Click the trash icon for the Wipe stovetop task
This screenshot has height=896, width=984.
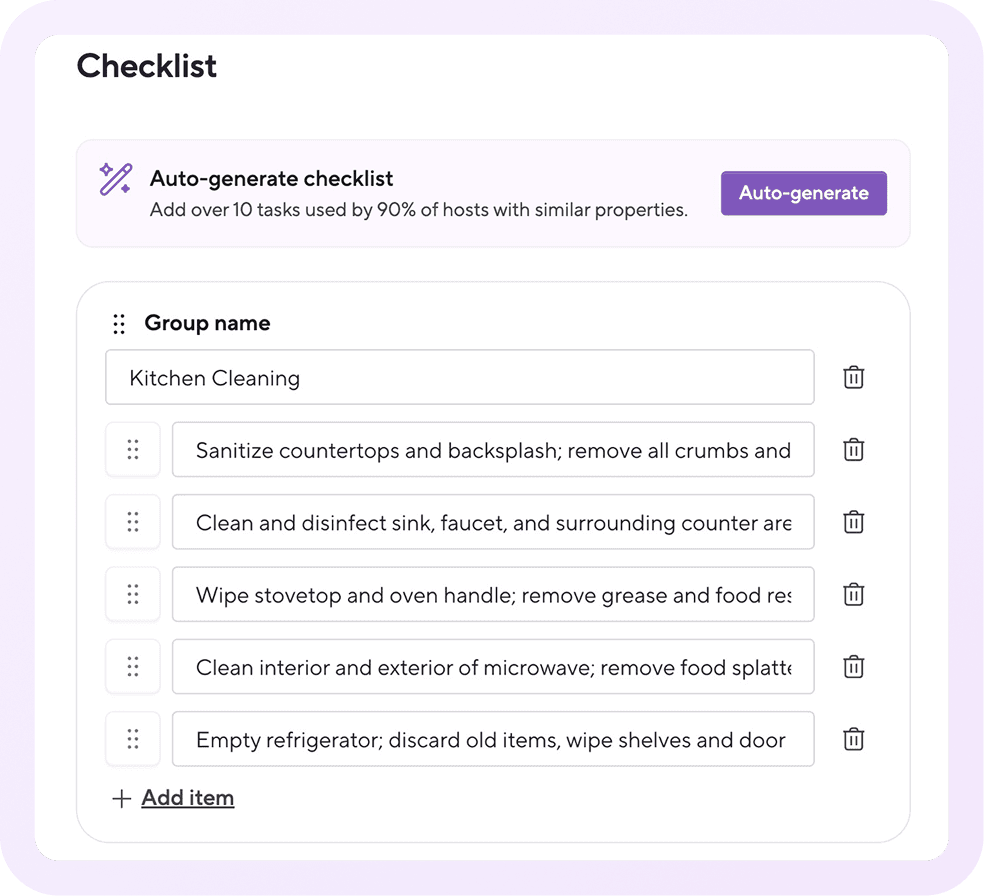click(853, 594)
